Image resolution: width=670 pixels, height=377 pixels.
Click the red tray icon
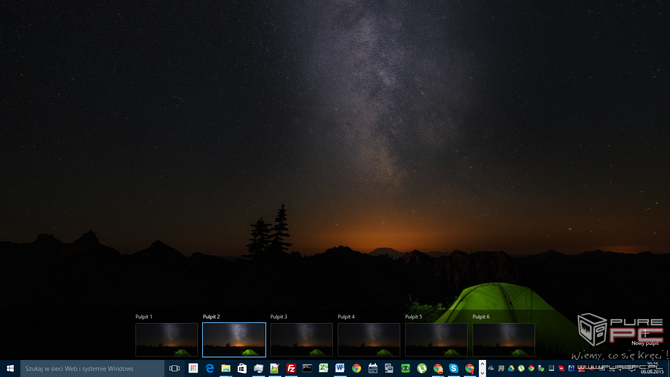(x=561, y=368)
